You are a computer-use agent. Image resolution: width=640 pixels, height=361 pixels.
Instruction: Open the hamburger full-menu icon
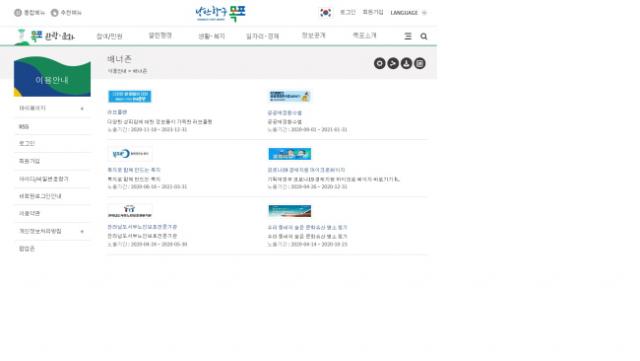click(x=408, y=36)
